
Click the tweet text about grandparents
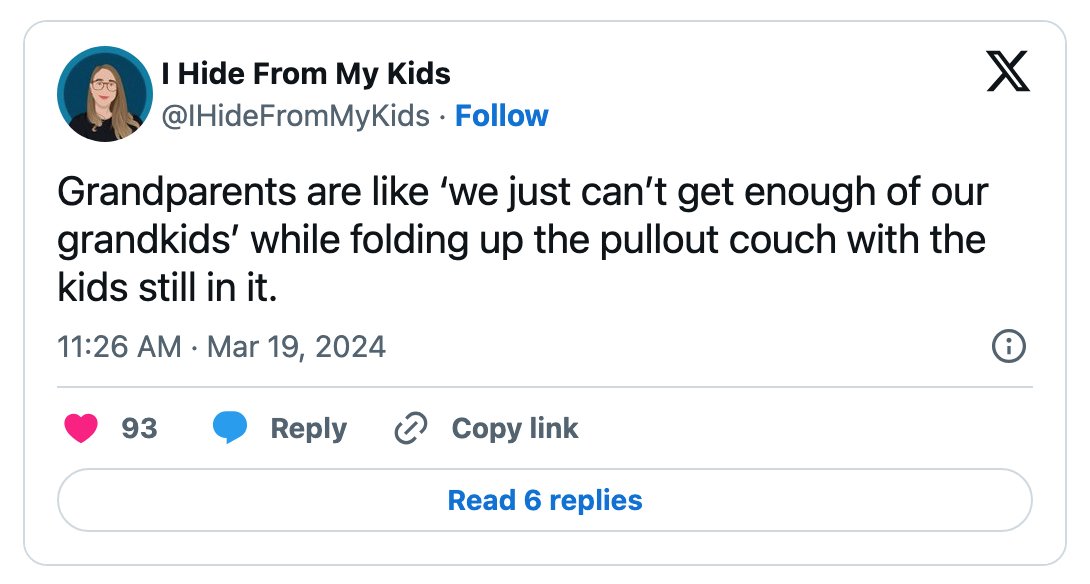point(522,240)
